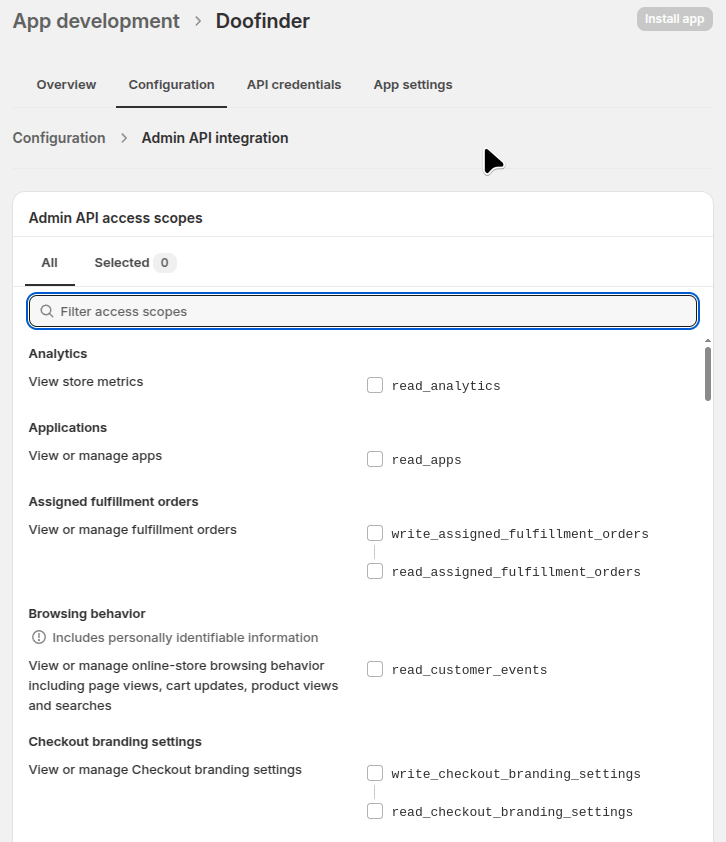Show All access scopes tab

point(49,263)
